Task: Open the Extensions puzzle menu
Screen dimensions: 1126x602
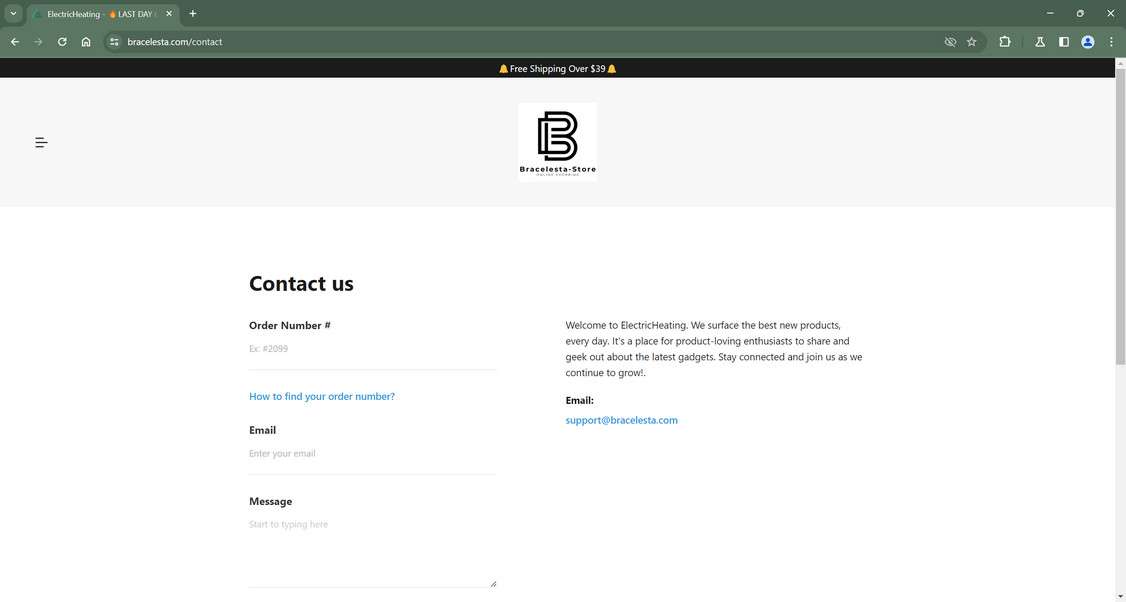Action: point(1004,42)
